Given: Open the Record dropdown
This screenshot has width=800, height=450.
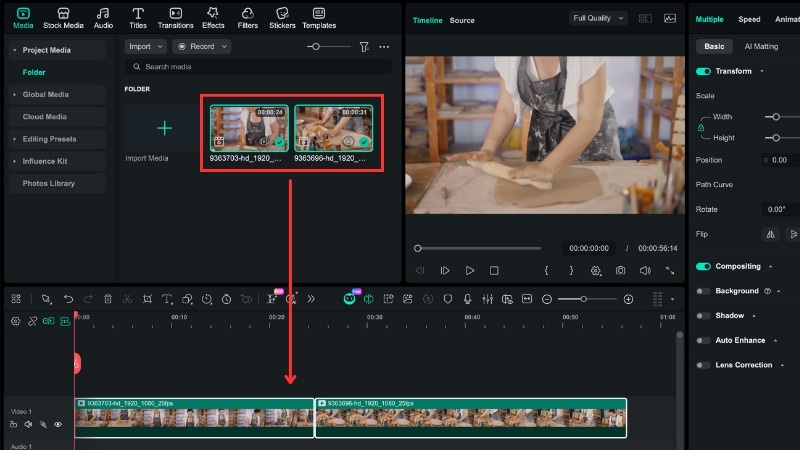Looking at the screenshot, I should [x=202, y=46].
